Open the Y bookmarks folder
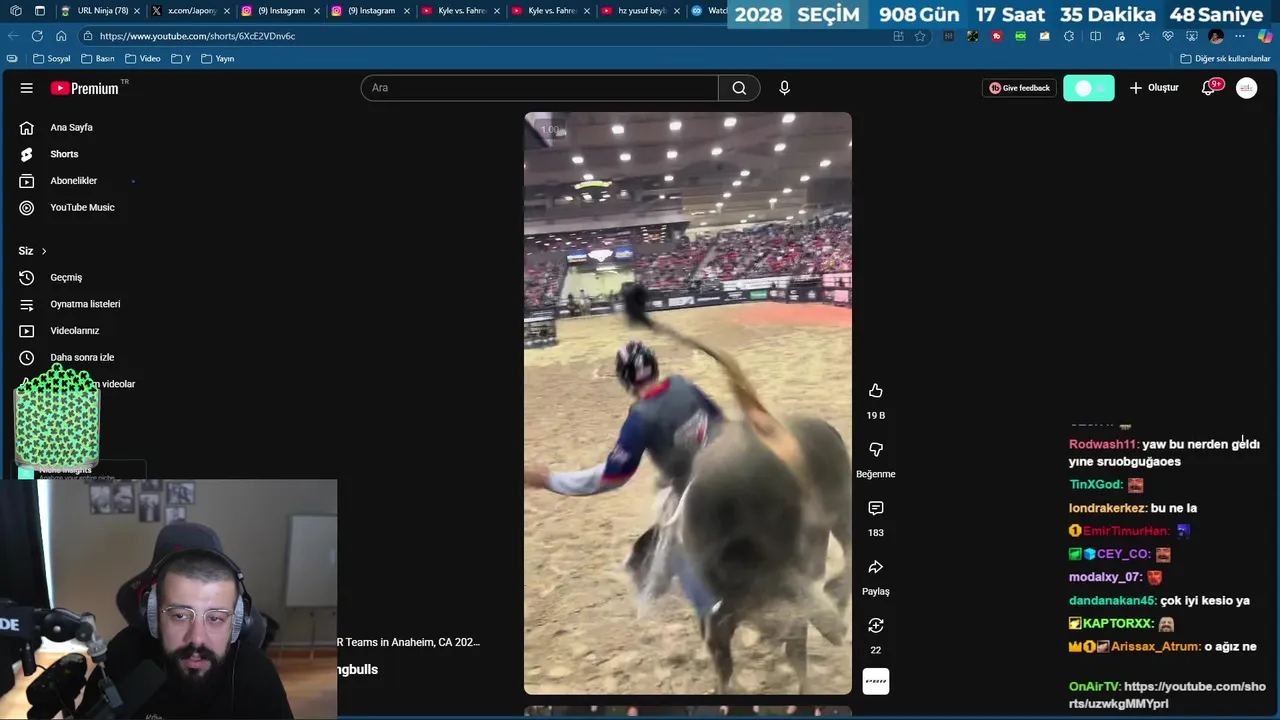This screenshot has width=1280, height=720. tap(181, 59)
